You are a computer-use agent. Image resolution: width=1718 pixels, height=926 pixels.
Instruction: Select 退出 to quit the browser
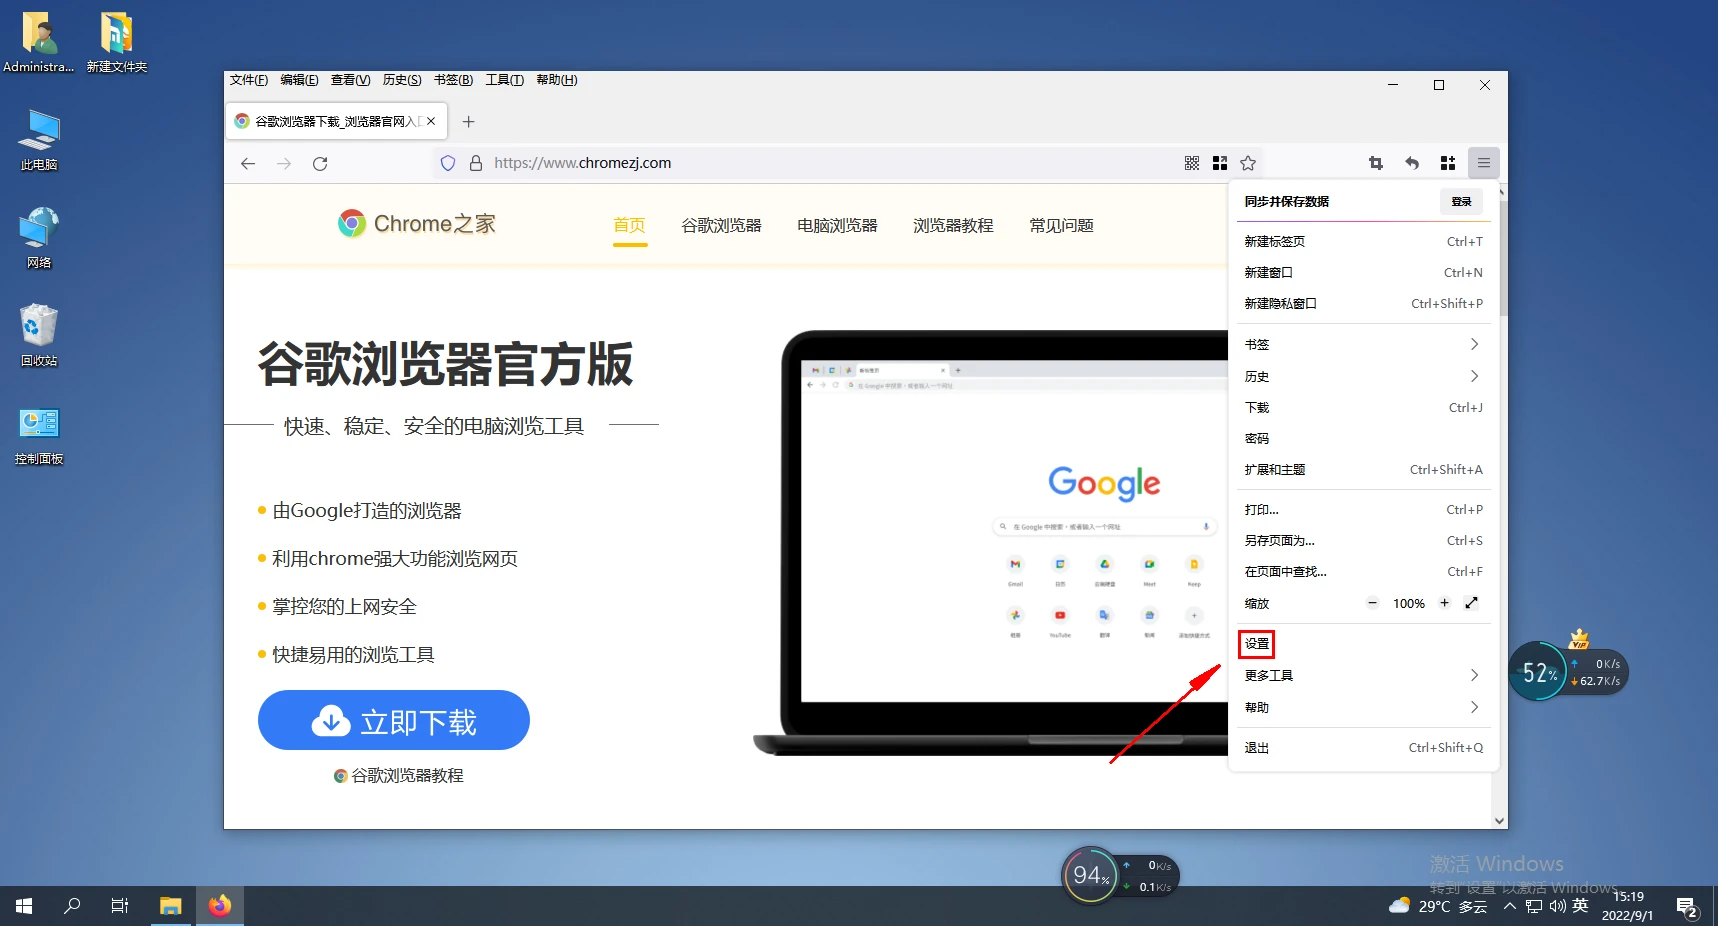(1363, 747)
